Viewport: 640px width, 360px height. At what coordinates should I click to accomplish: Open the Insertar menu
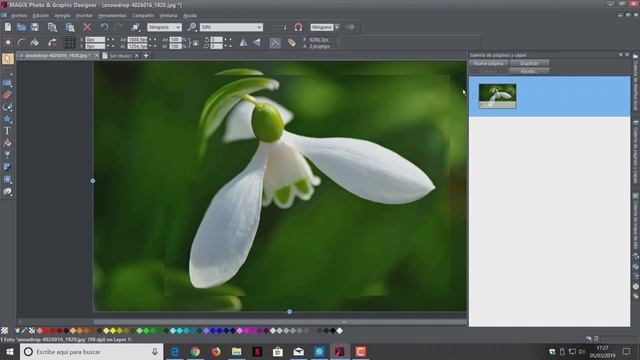(x=84, y=16)
